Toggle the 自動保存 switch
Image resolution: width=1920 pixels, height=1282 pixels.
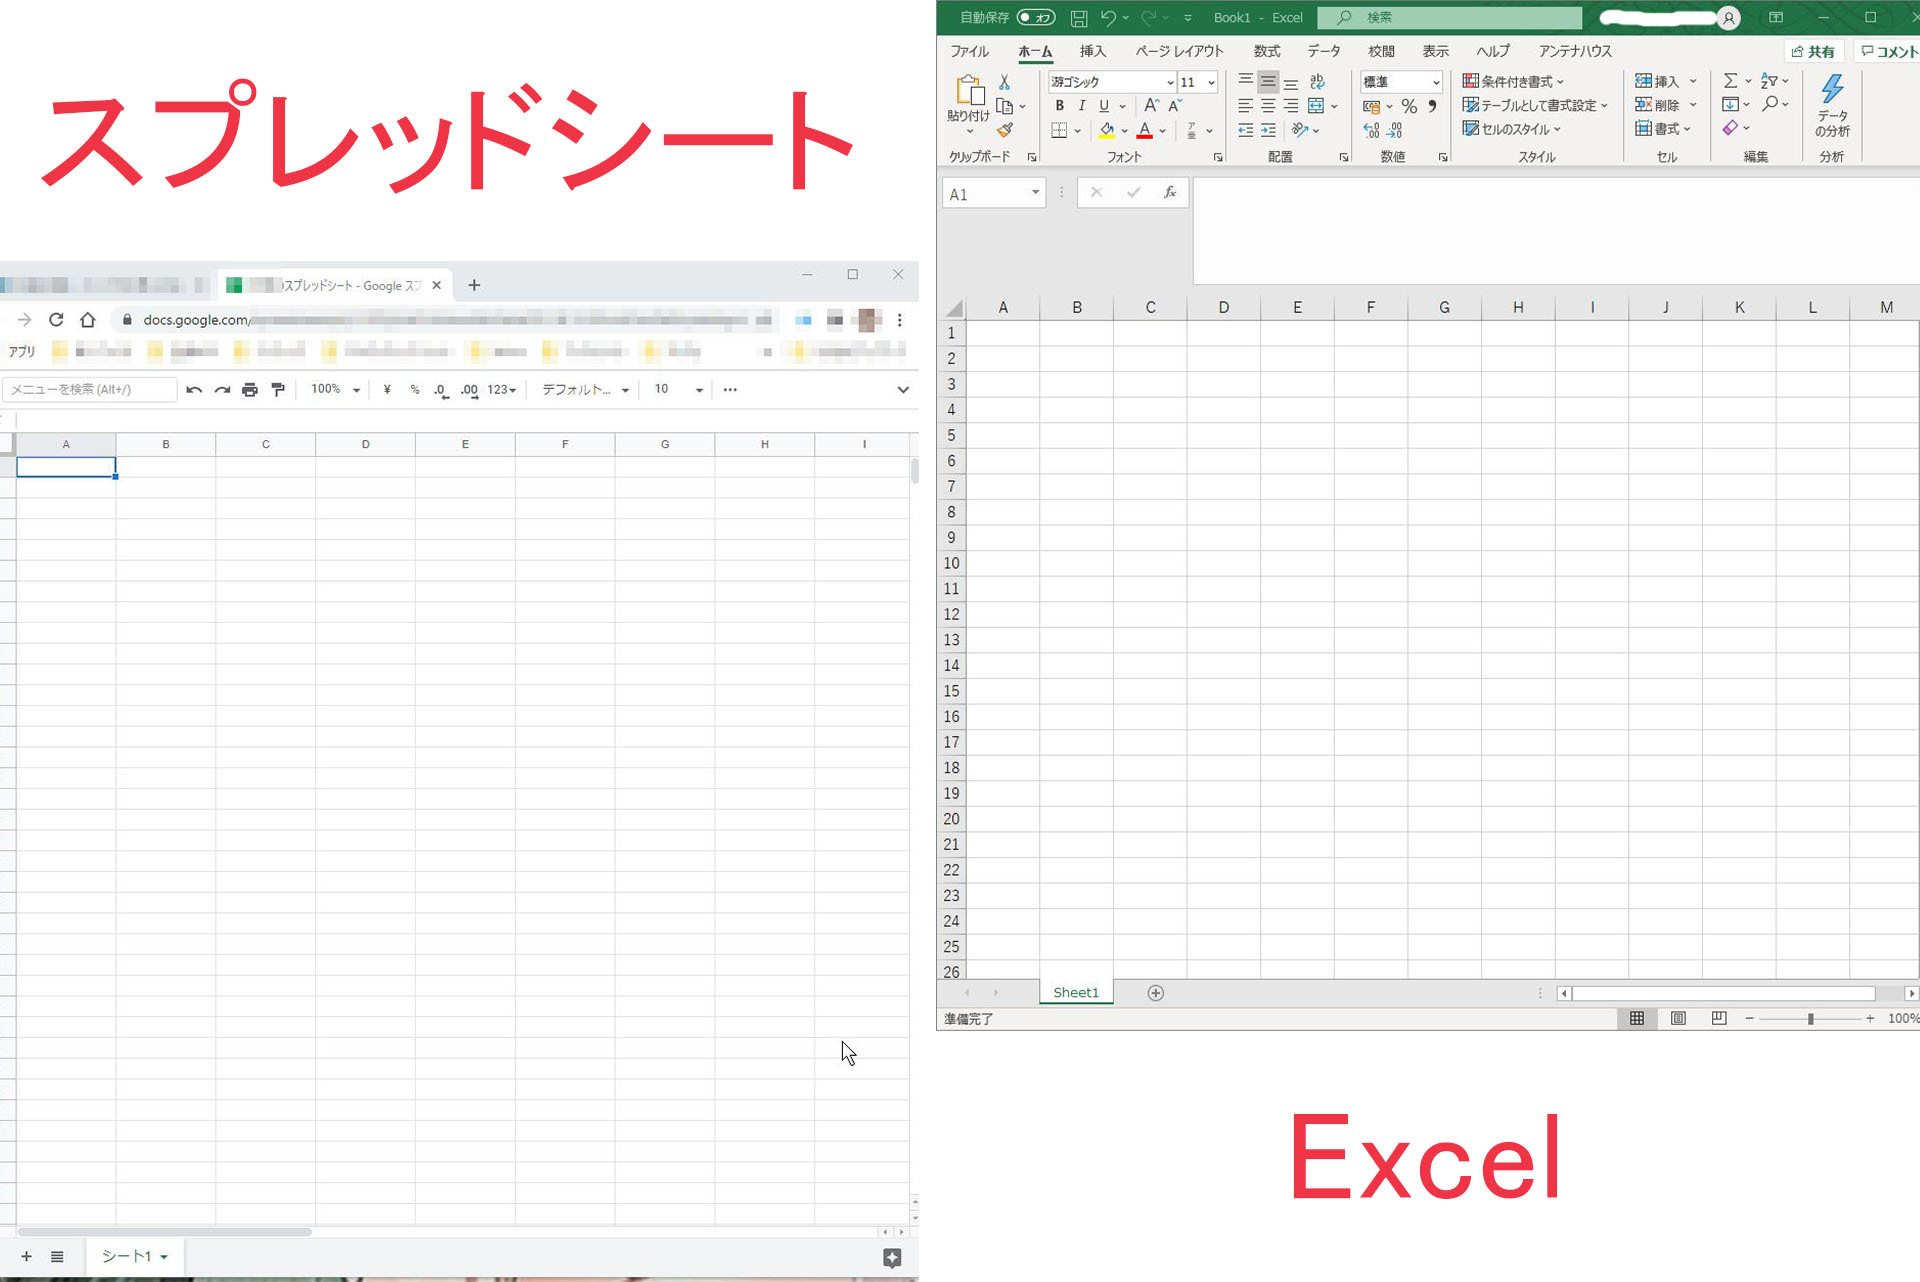(x=1036, y=18)
